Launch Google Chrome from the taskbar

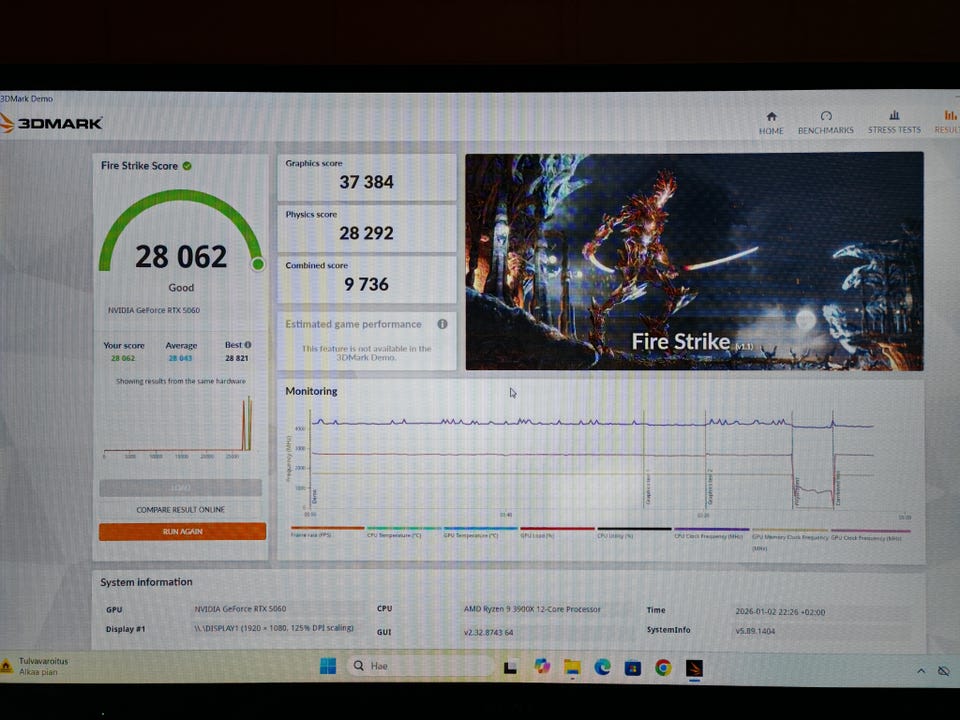click(x=663, y=668)
